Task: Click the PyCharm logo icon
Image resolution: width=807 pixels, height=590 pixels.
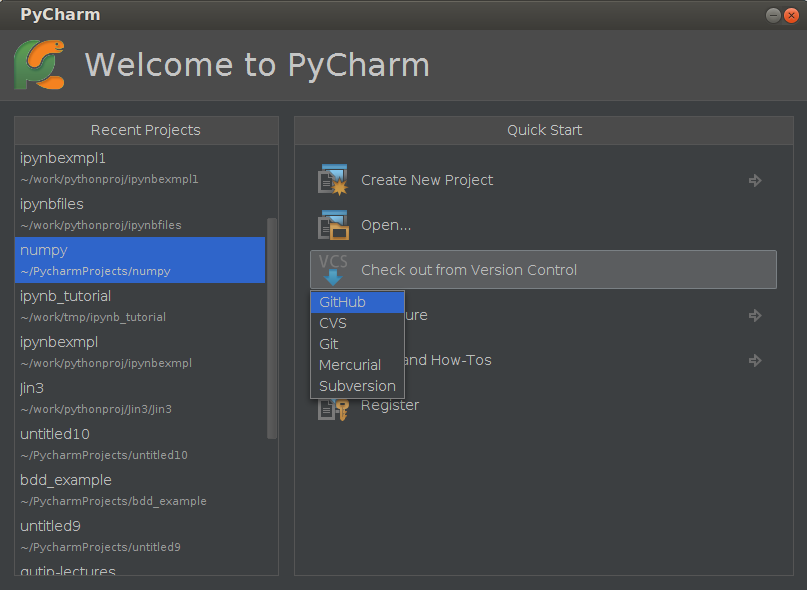Action: tap(39, 65)
